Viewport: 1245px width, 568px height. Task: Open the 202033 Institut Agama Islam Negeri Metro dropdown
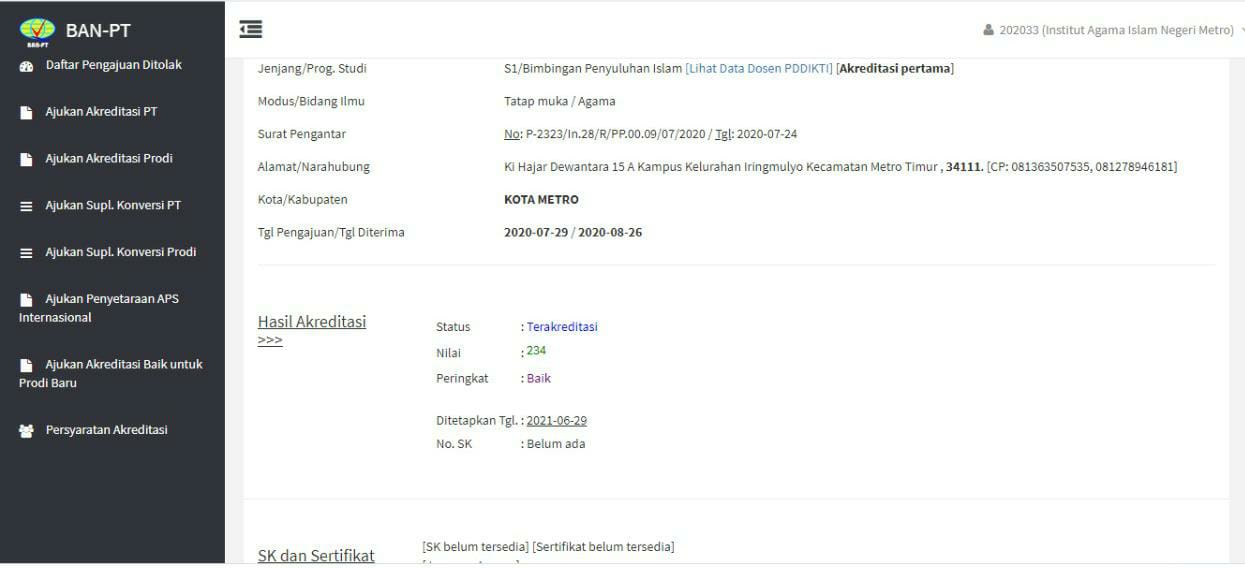[1116, 30]
